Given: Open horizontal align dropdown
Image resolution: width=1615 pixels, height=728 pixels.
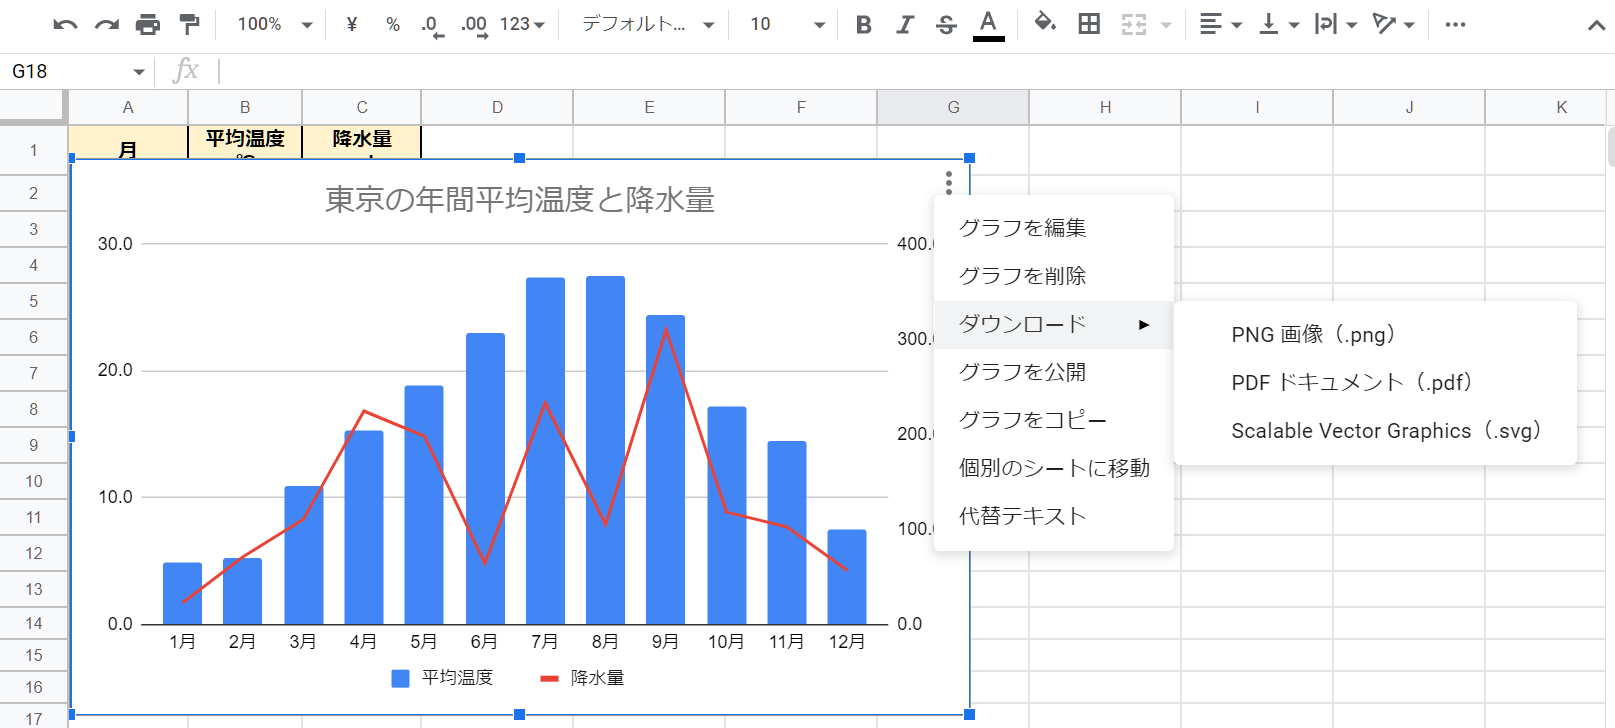Looking at the screenshot, I should (1221, 24).
